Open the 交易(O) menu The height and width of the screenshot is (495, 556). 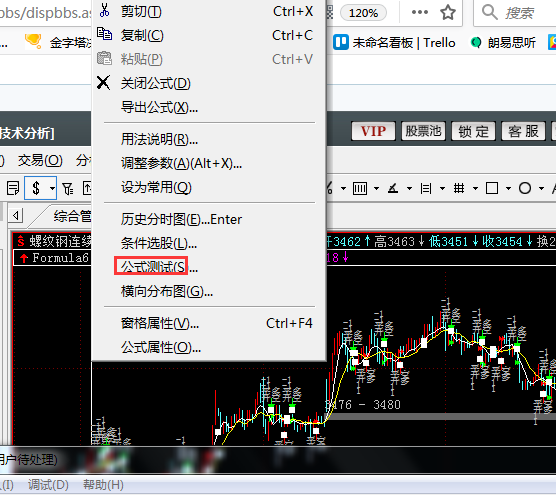click(x=40, y=161)
